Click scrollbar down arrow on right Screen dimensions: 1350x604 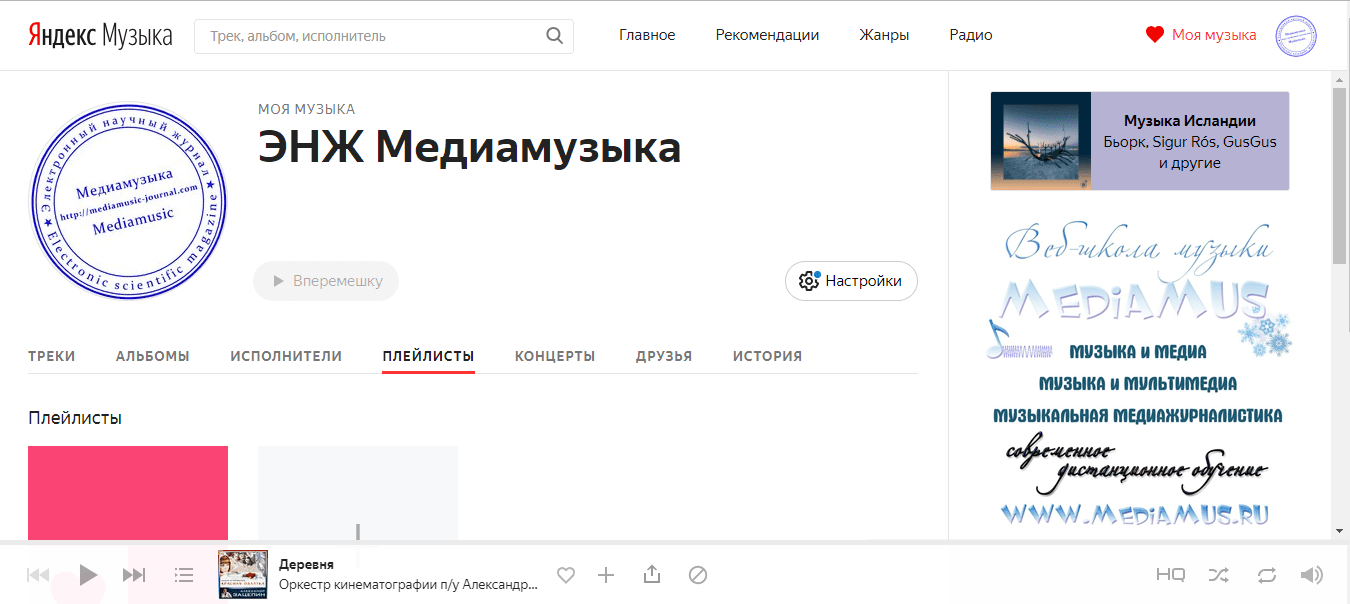[1340, 530]
